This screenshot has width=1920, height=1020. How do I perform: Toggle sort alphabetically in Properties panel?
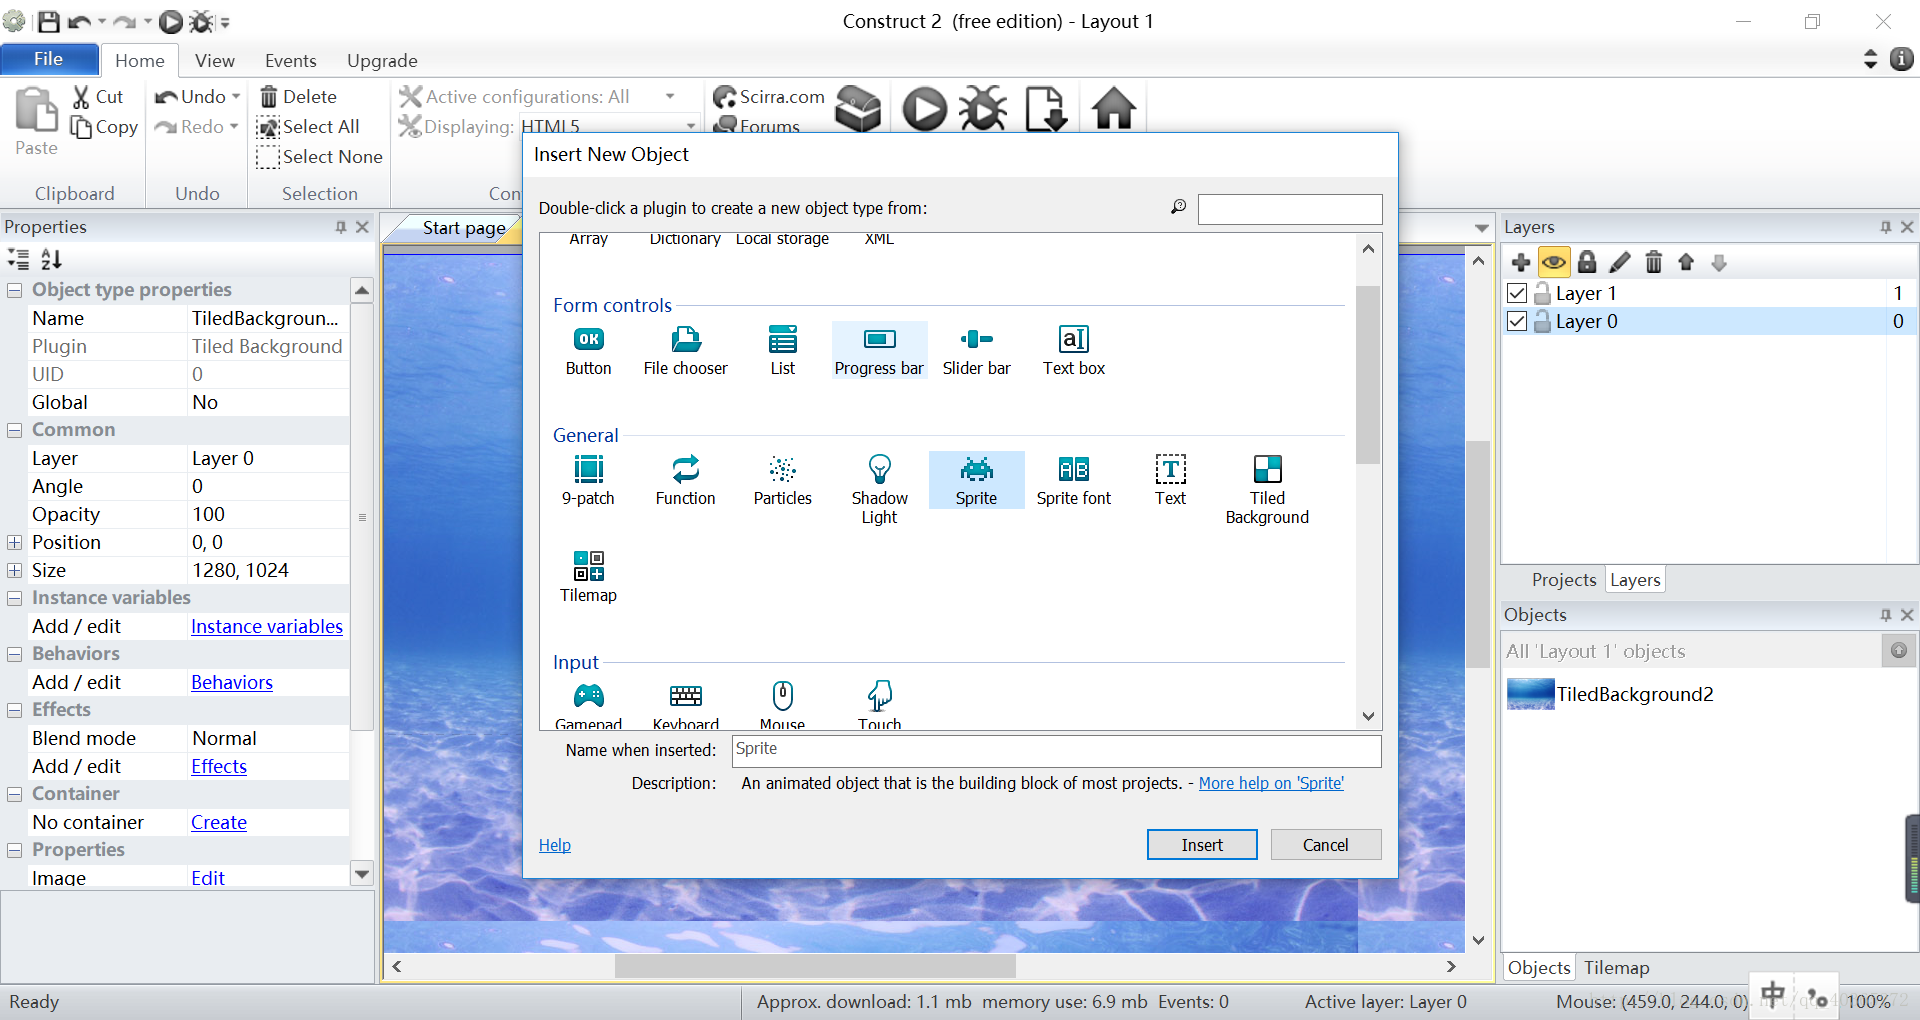tap(51, 260)
